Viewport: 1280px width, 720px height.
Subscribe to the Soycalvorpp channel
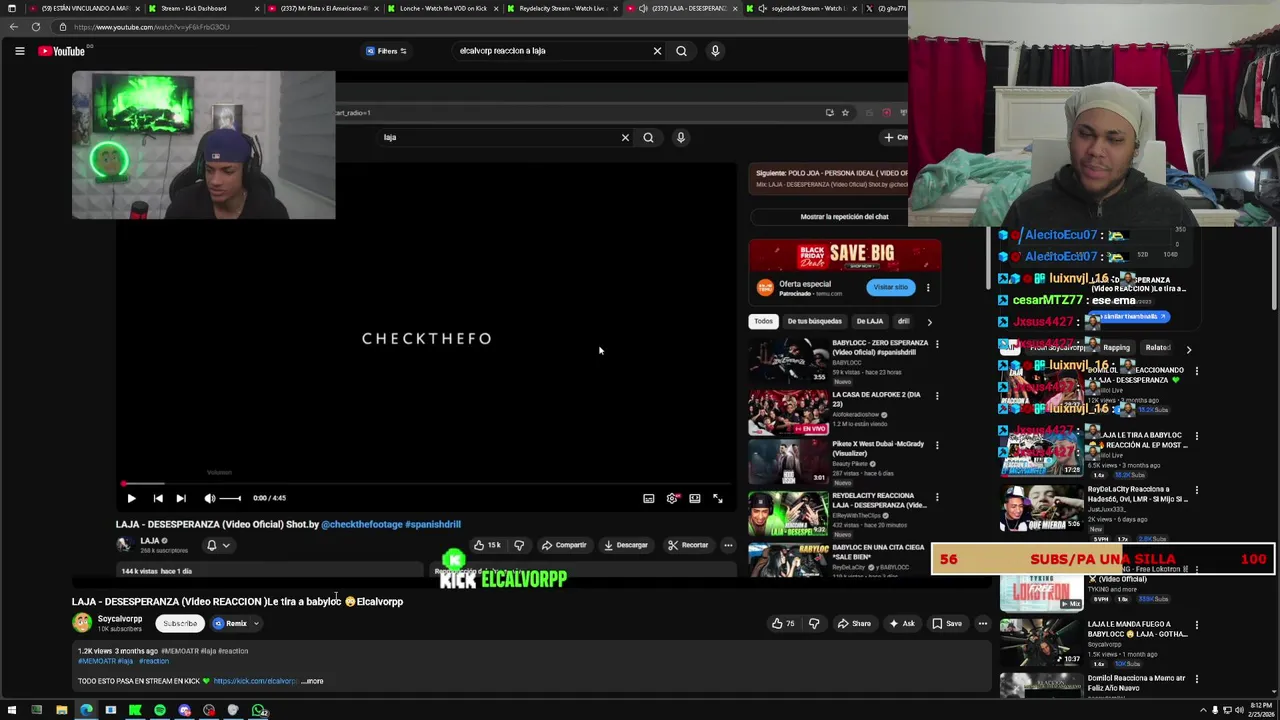[x=180, y=623]
